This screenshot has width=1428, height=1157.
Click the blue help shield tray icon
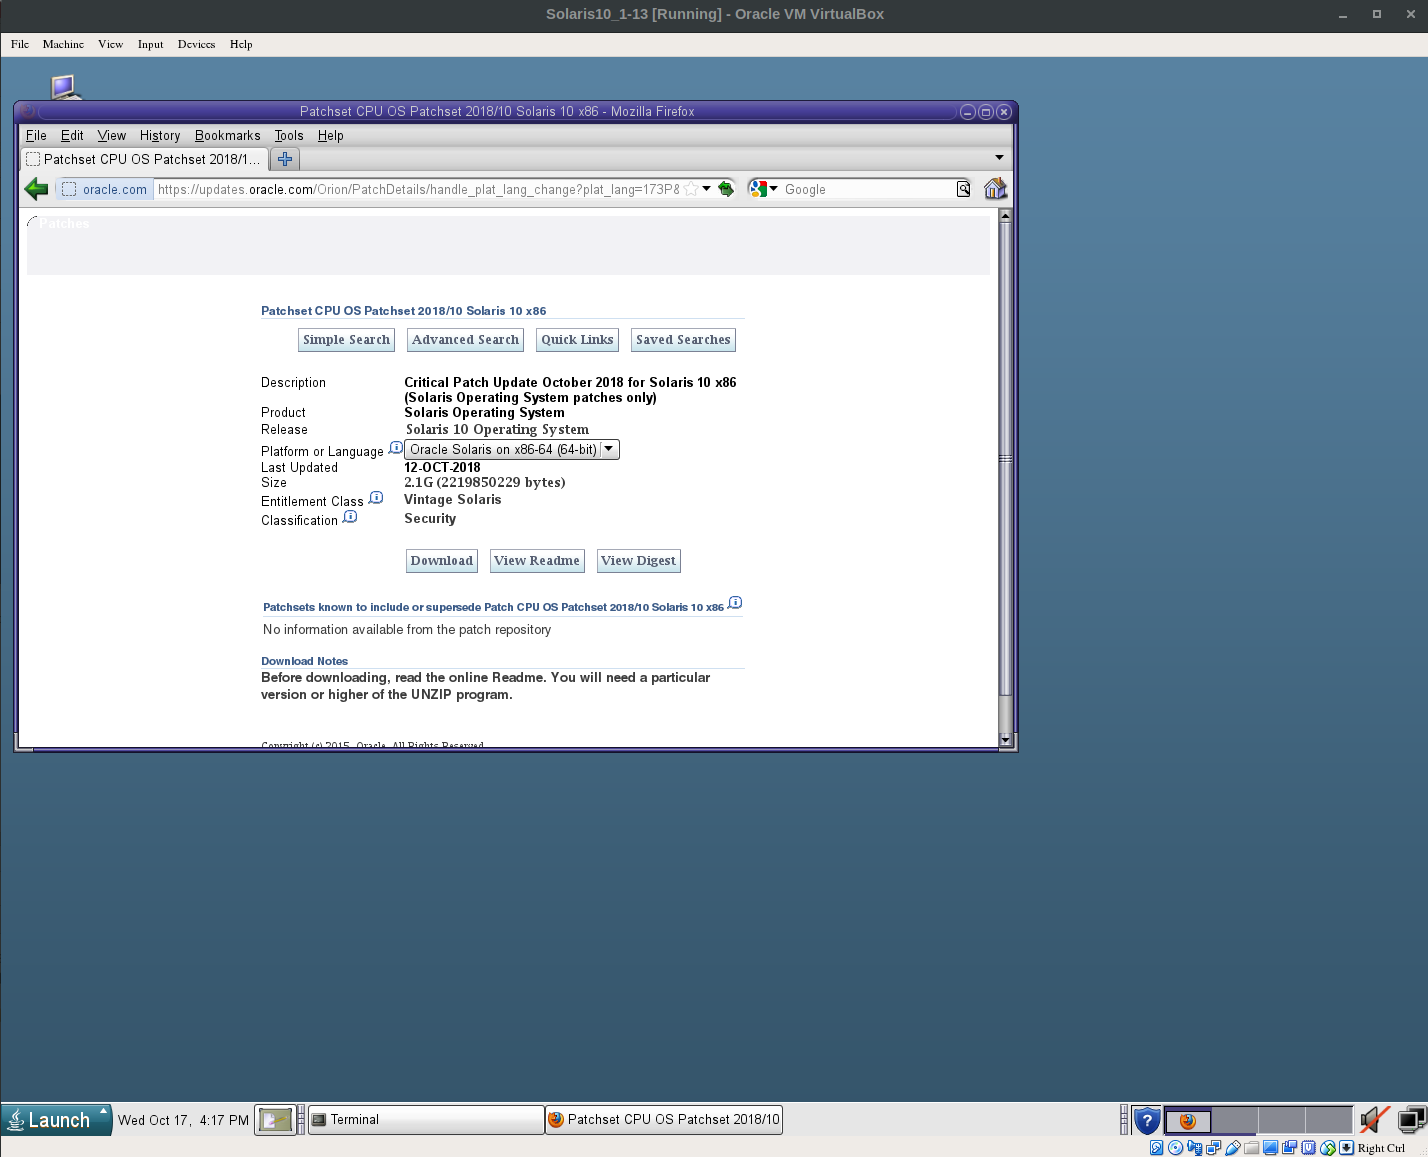1147,1120
